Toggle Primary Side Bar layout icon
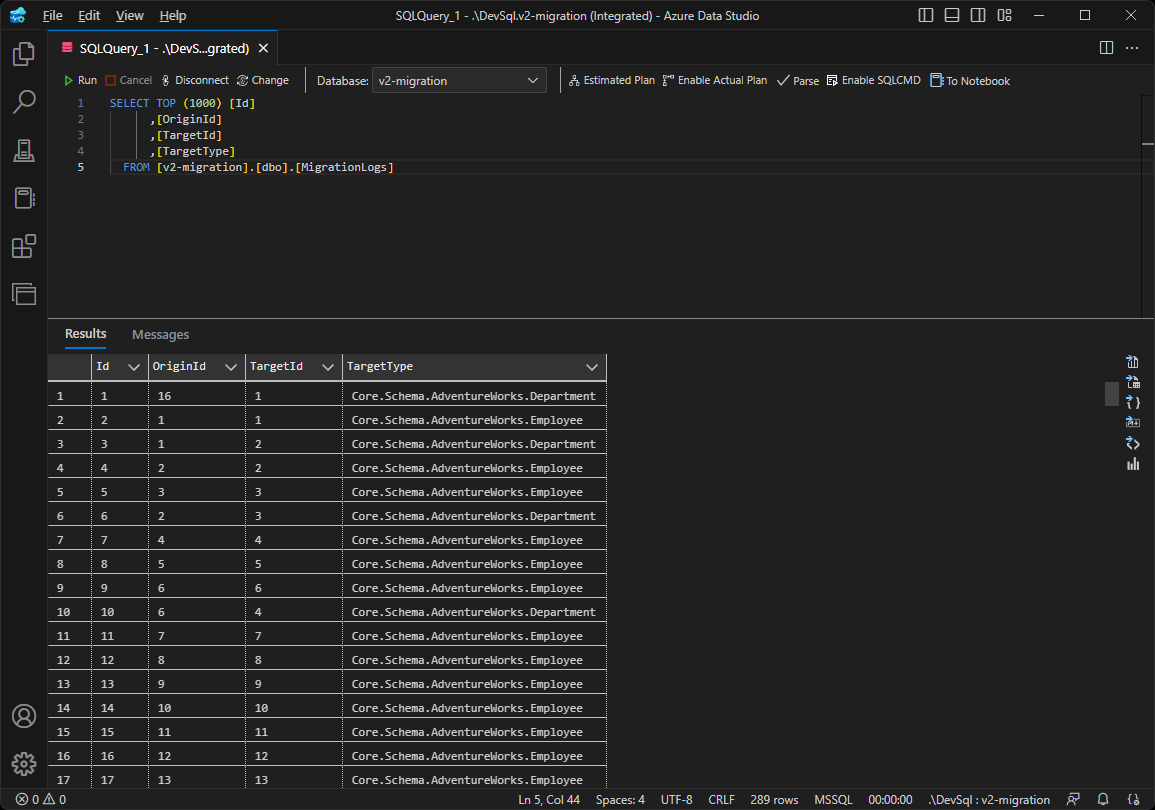Screen dimensions: 1155x810 click(x=926, y=15)
